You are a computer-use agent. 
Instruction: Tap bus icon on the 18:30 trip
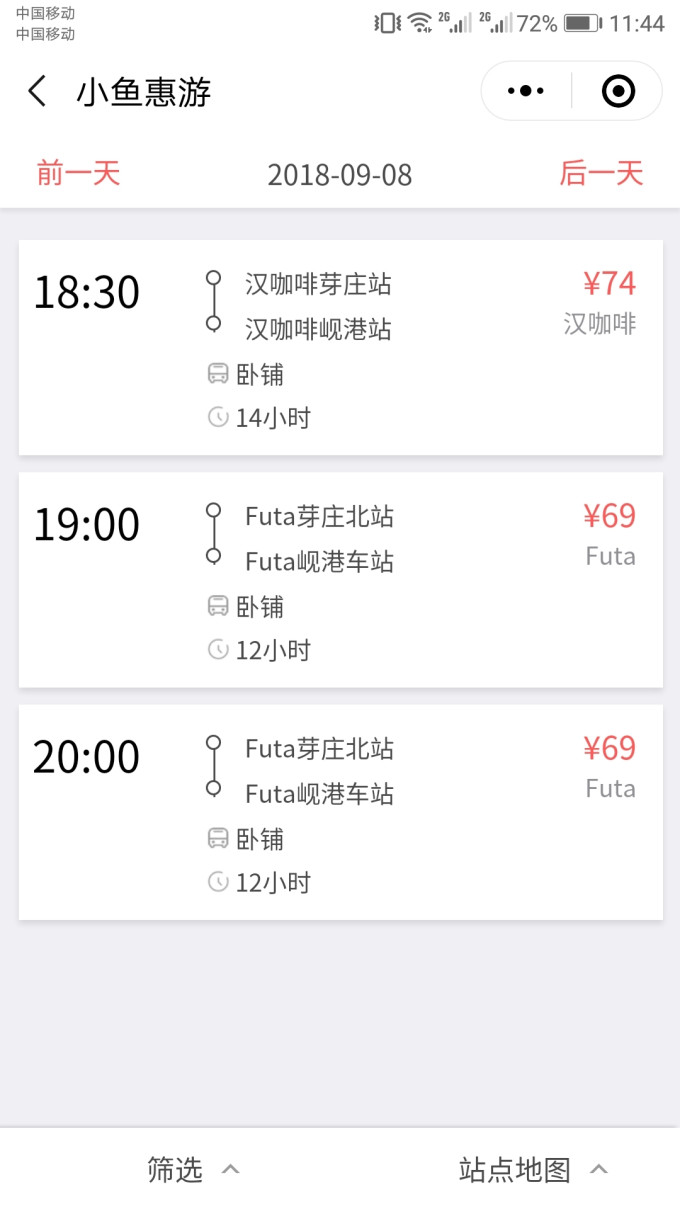point(218,375)
